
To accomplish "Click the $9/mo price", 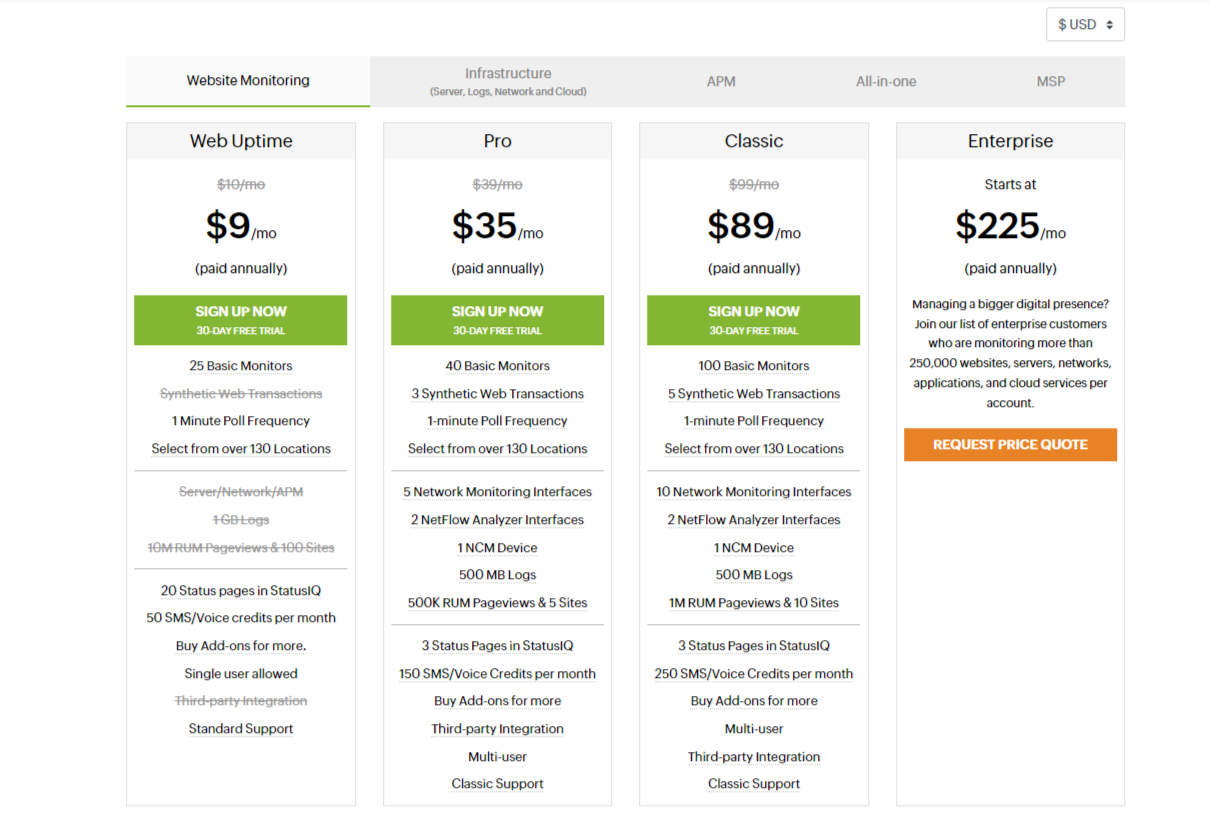I will (x=241, y=226).
